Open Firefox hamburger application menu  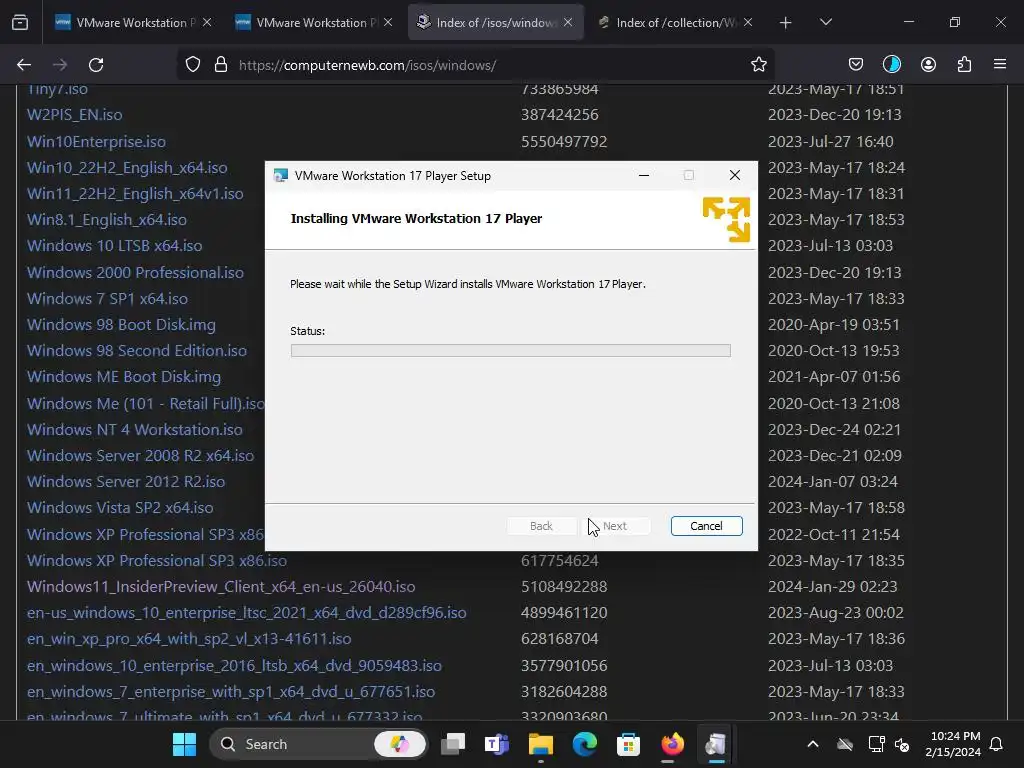[1000, 65]
